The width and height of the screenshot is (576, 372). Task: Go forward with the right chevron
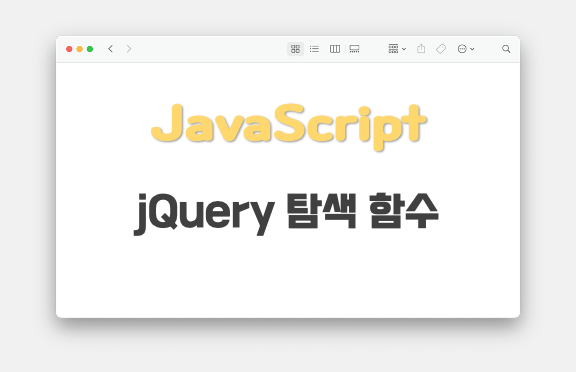click(129, 49)
